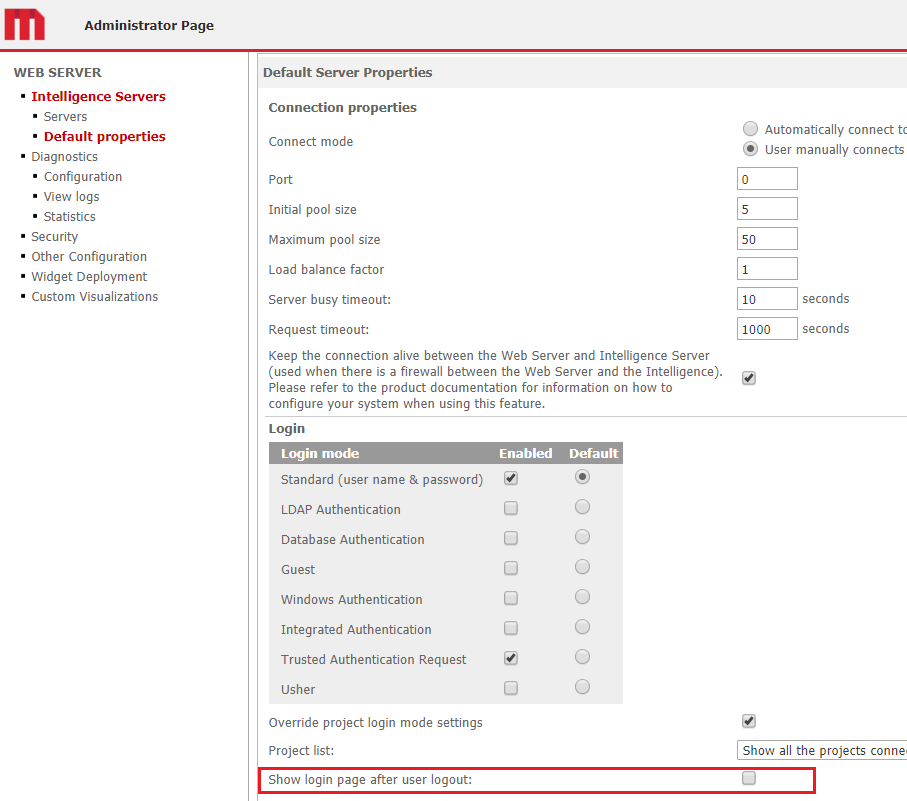The width and height of the screenshot is (907, 801).
Task: Uncheck Override project login mode settings
Action: click(748, 720)
